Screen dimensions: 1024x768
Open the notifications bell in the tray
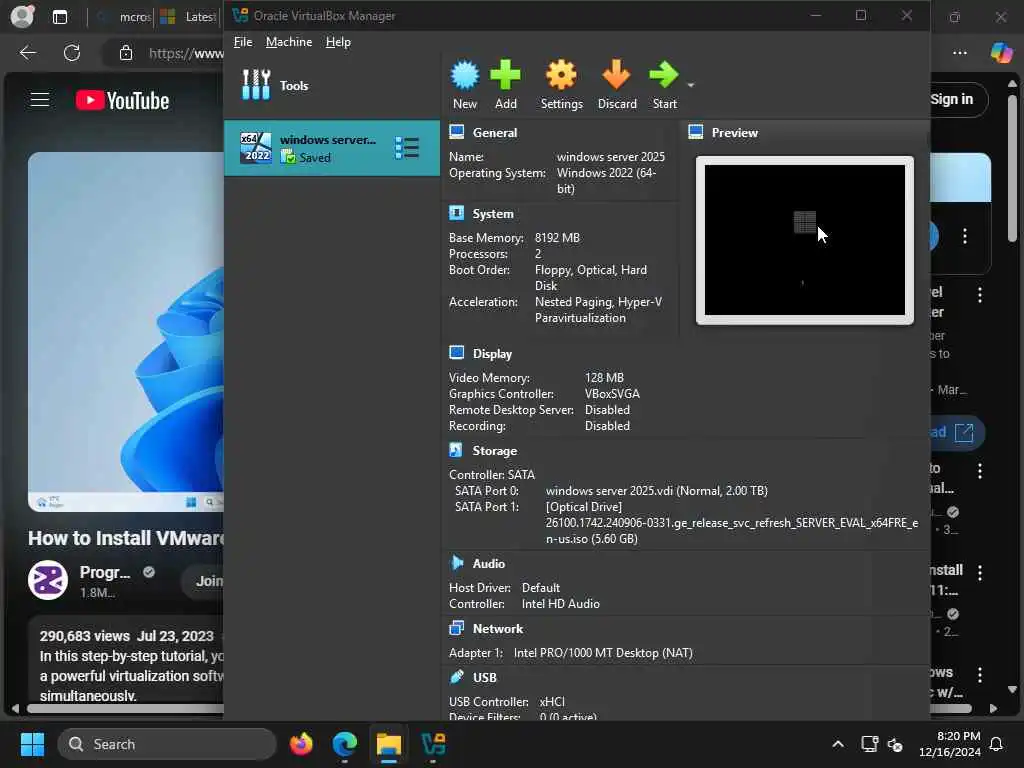(x=997, y=744)
